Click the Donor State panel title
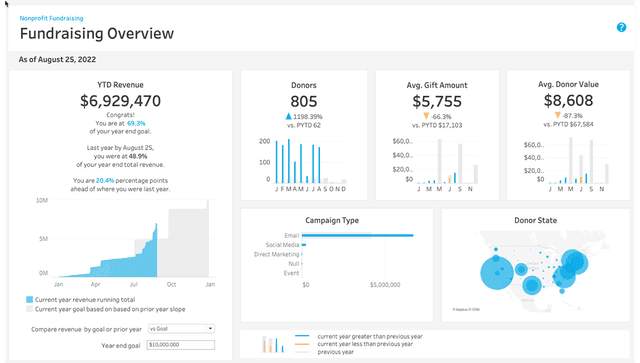640x363 pixels. tap(536, 220)
